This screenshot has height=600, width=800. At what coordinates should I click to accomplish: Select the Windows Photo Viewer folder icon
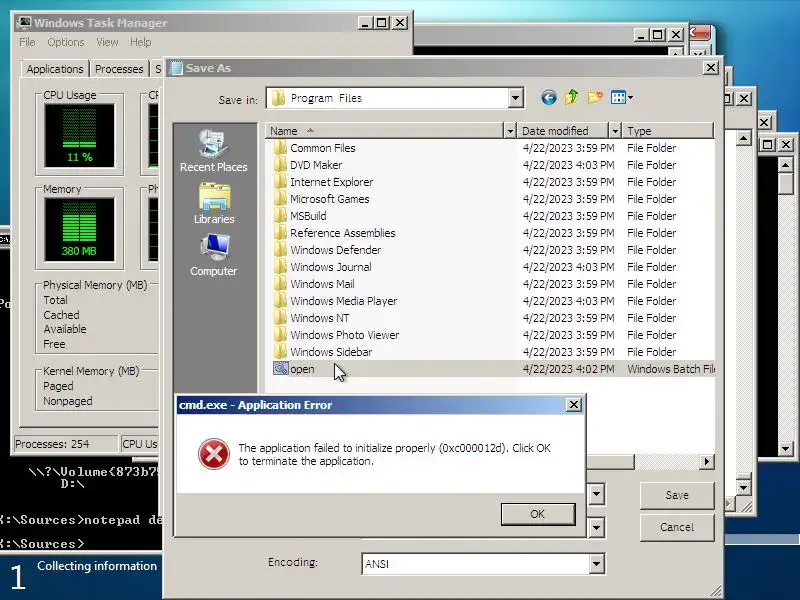280,335
